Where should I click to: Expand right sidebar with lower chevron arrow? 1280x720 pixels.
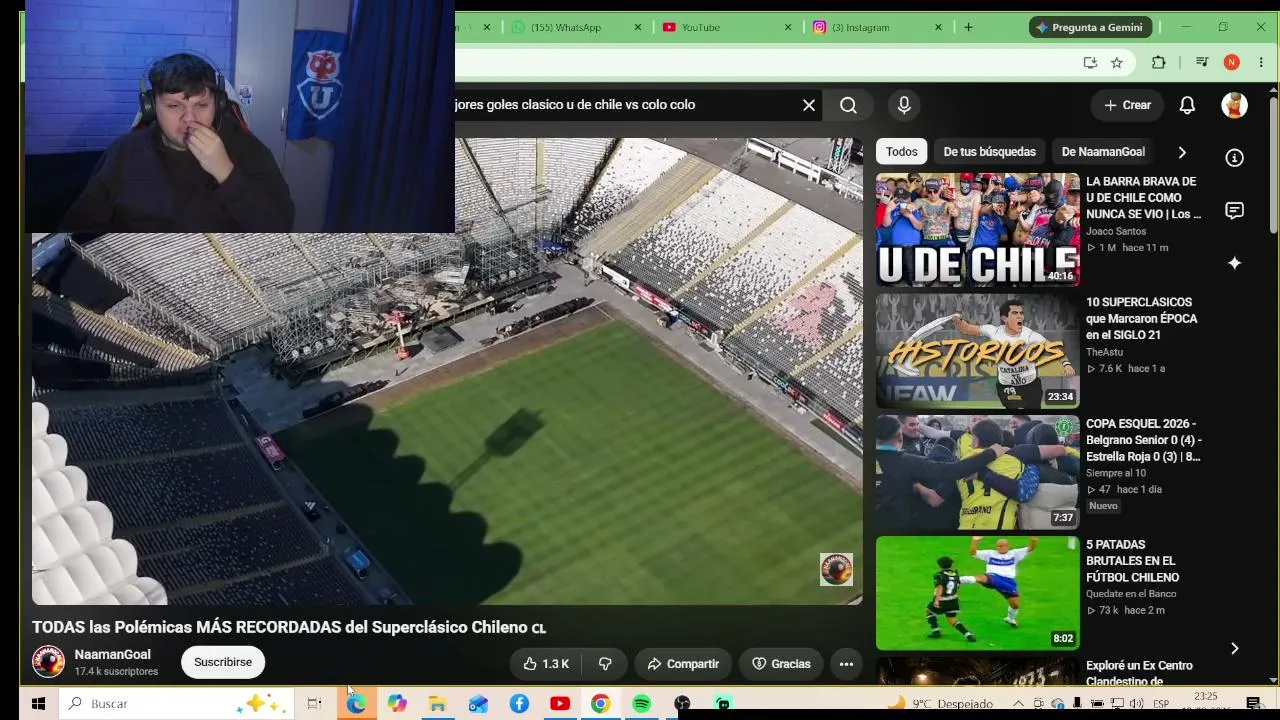click(1235, 649)
